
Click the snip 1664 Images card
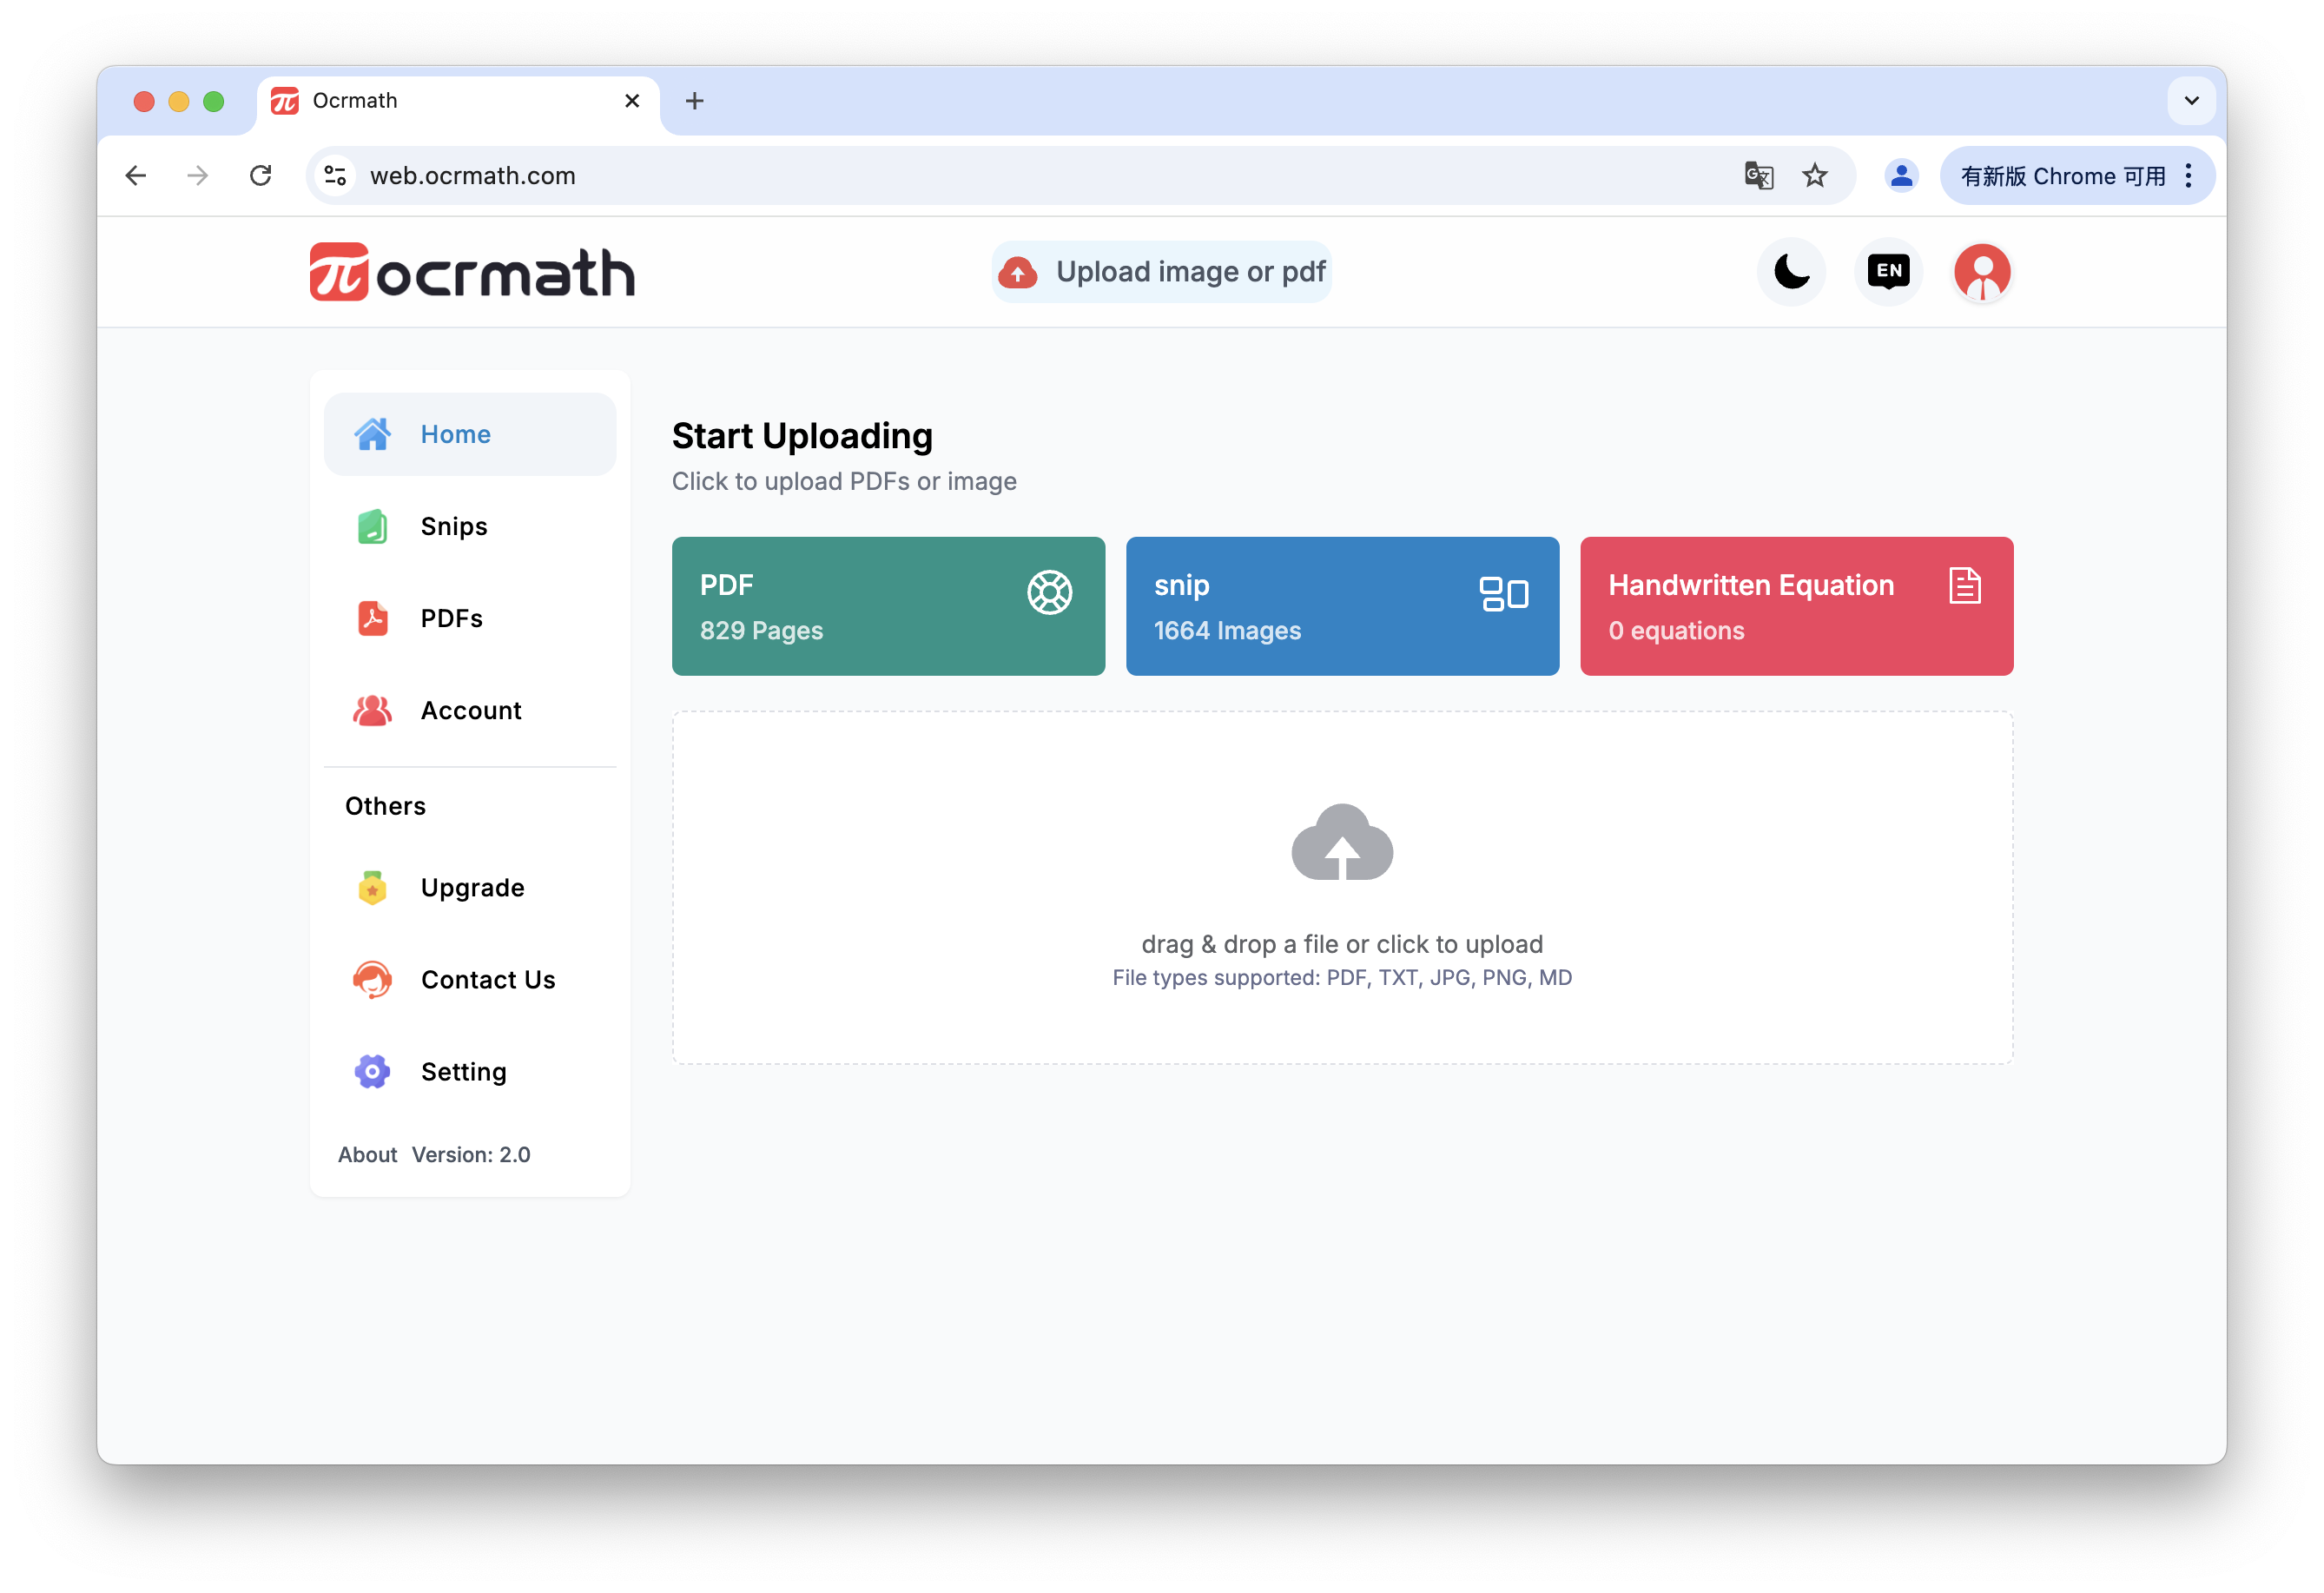tap(1342, 606)
